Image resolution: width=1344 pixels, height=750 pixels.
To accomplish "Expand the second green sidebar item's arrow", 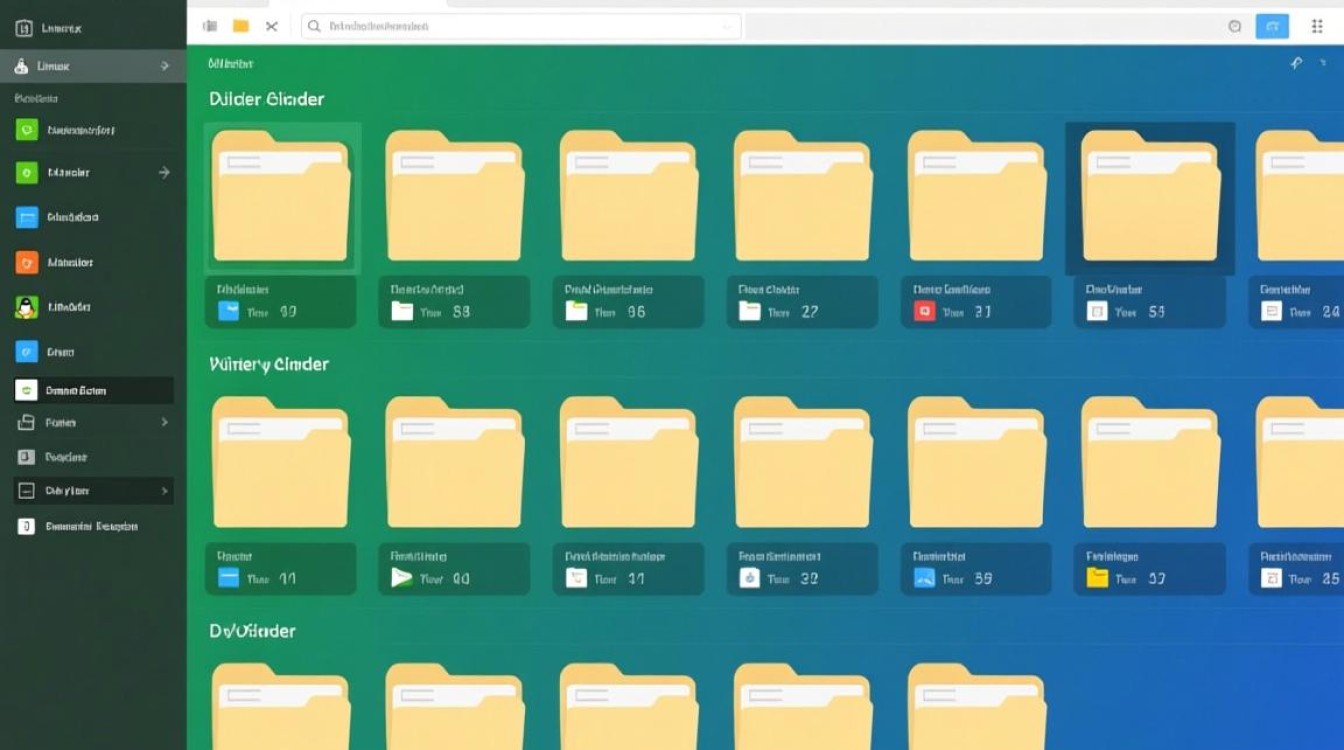I will tap(164, 172).
